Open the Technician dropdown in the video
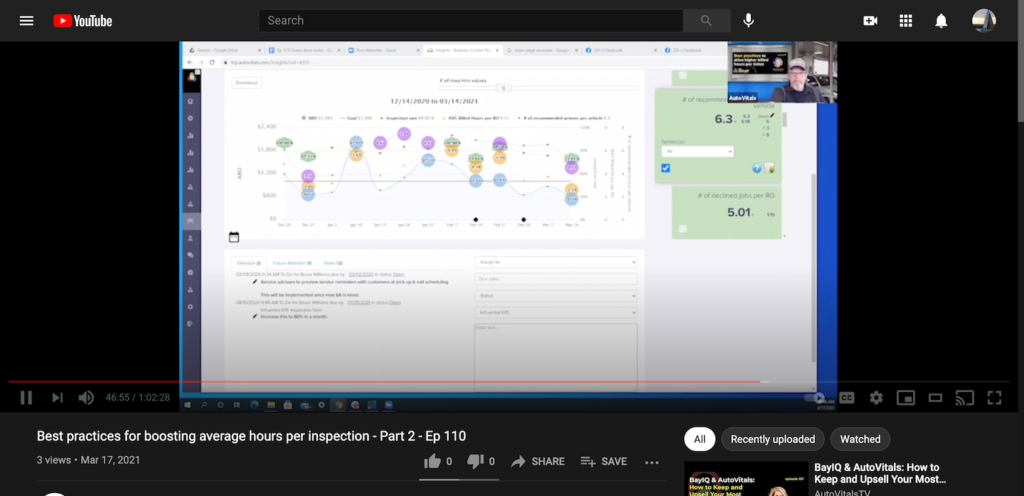This screenshot has height=496, width=1024. 697,151
